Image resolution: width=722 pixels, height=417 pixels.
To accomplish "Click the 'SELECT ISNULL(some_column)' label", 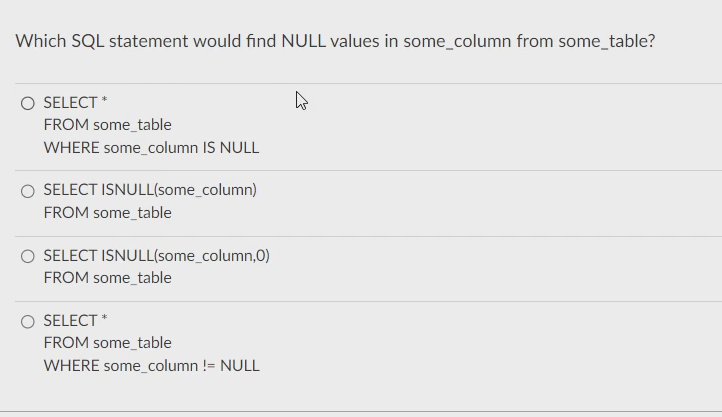I will (x=150, y=190).
